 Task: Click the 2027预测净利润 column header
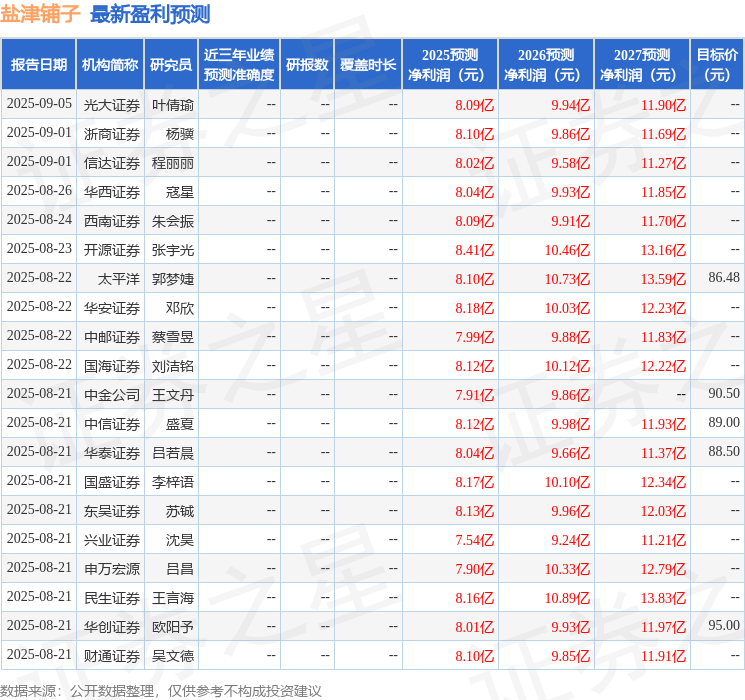[642, 65]
